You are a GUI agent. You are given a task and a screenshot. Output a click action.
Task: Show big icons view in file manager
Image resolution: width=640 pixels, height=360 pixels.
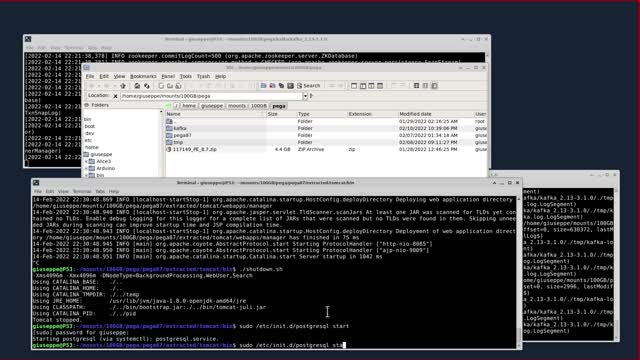[x=416, y=86]
